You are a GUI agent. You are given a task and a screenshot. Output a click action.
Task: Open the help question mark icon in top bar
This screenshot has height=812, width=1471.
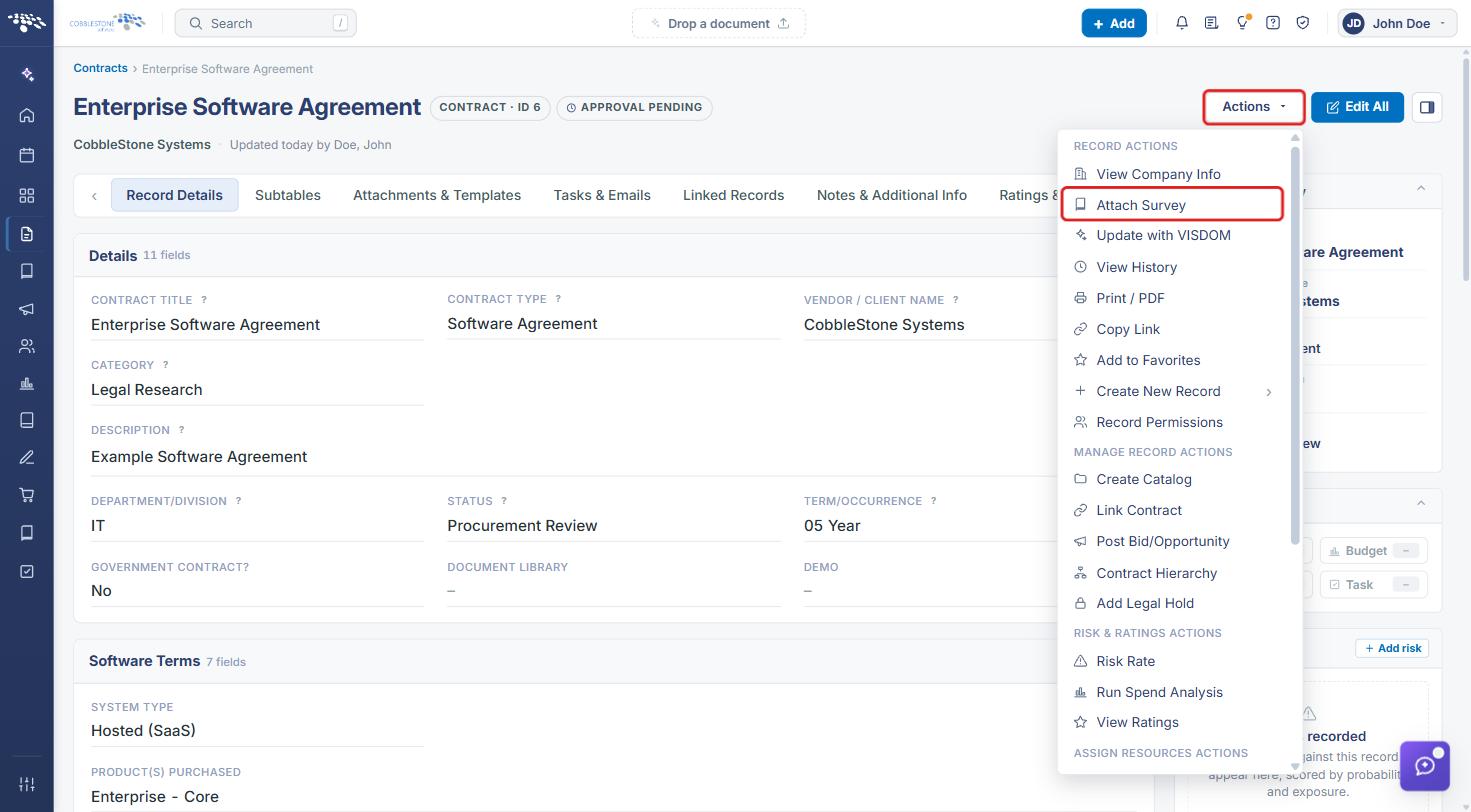pyautogui.click(x=1273, y=23)
